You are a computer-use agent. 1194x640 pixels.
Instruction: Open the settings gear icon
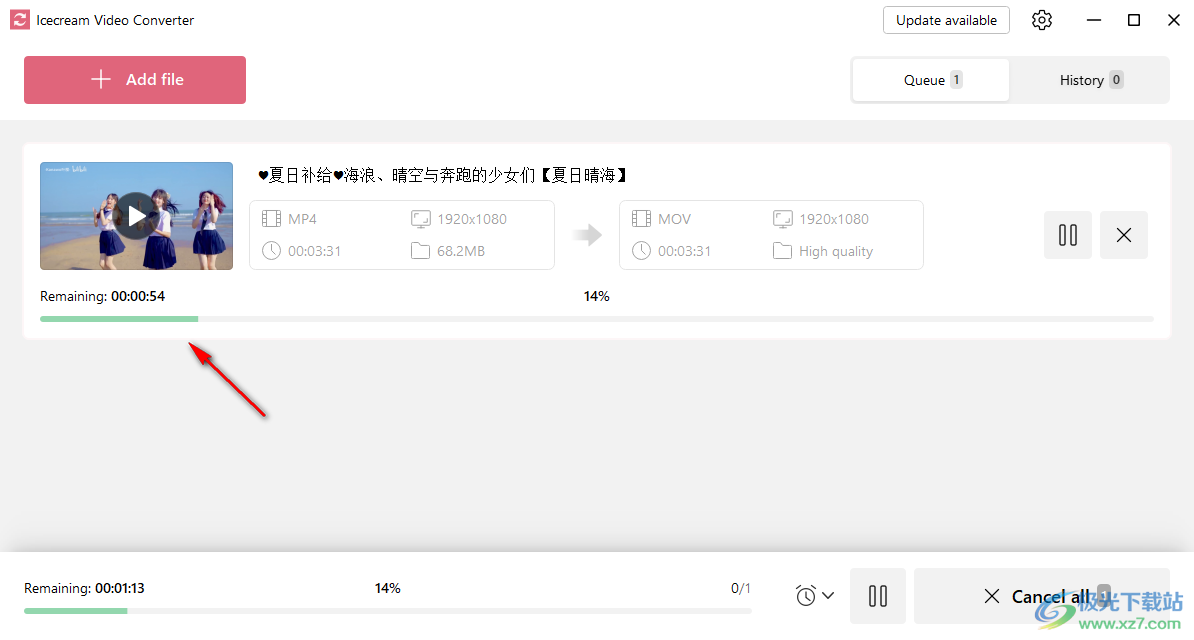coord(1042,20)
